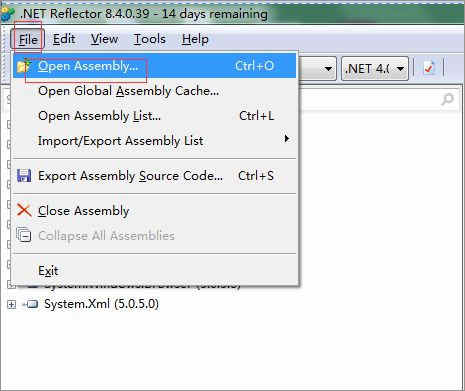This screenshot has height=391, width=465.
Task: Click the Open Assembly folder icon
Action: coord(24,66)
